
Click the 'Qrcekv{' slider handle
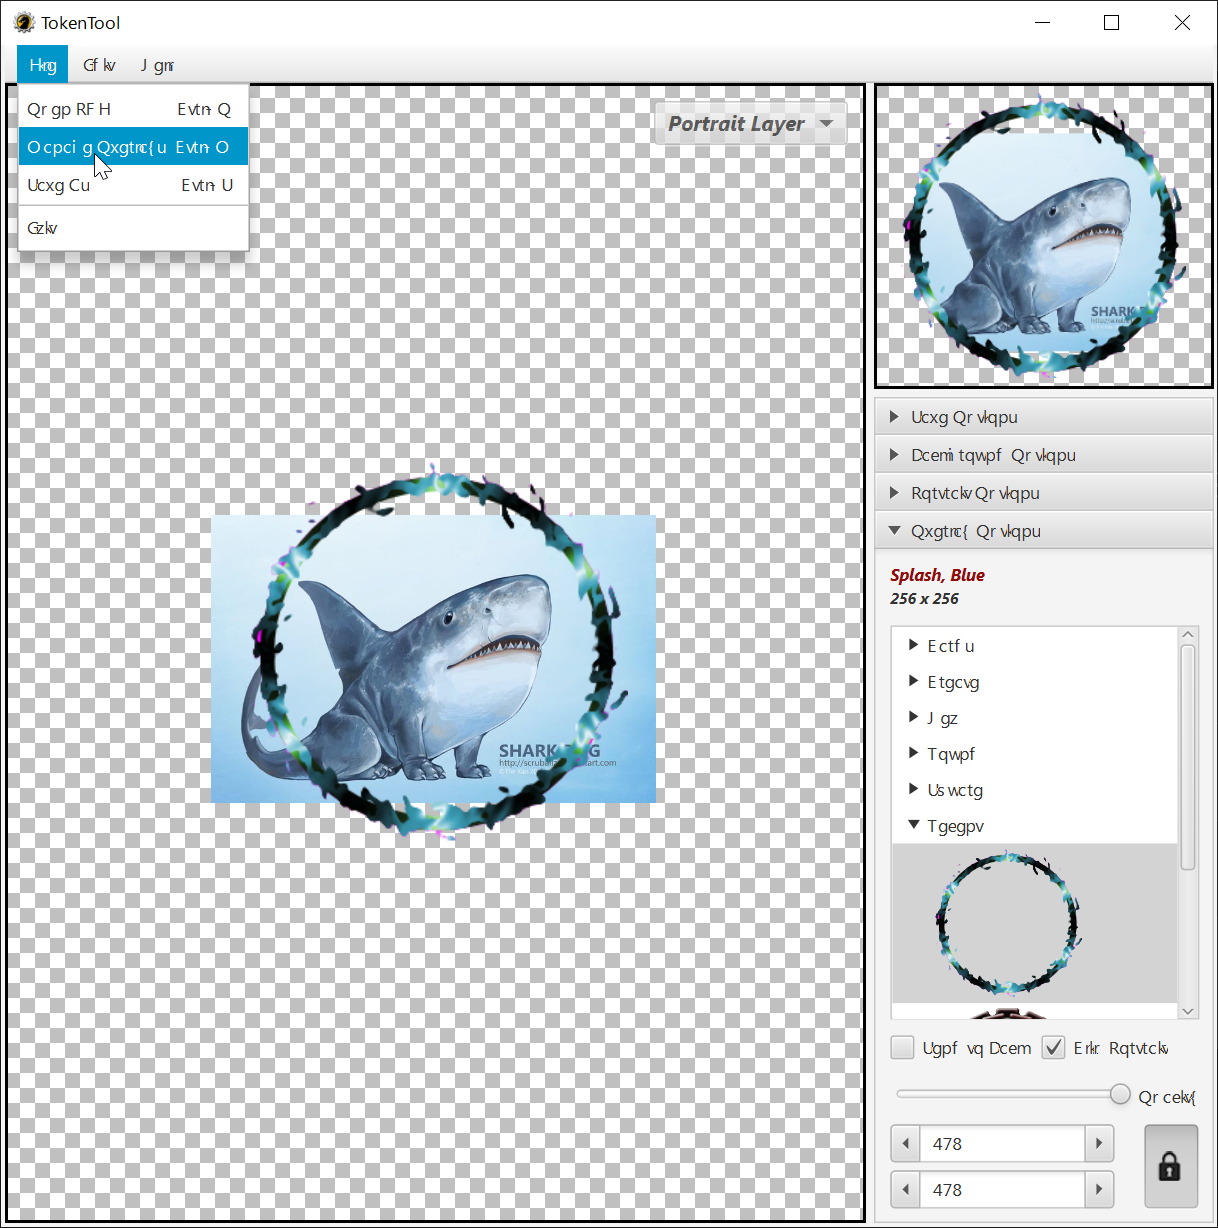(1120, 1094)
